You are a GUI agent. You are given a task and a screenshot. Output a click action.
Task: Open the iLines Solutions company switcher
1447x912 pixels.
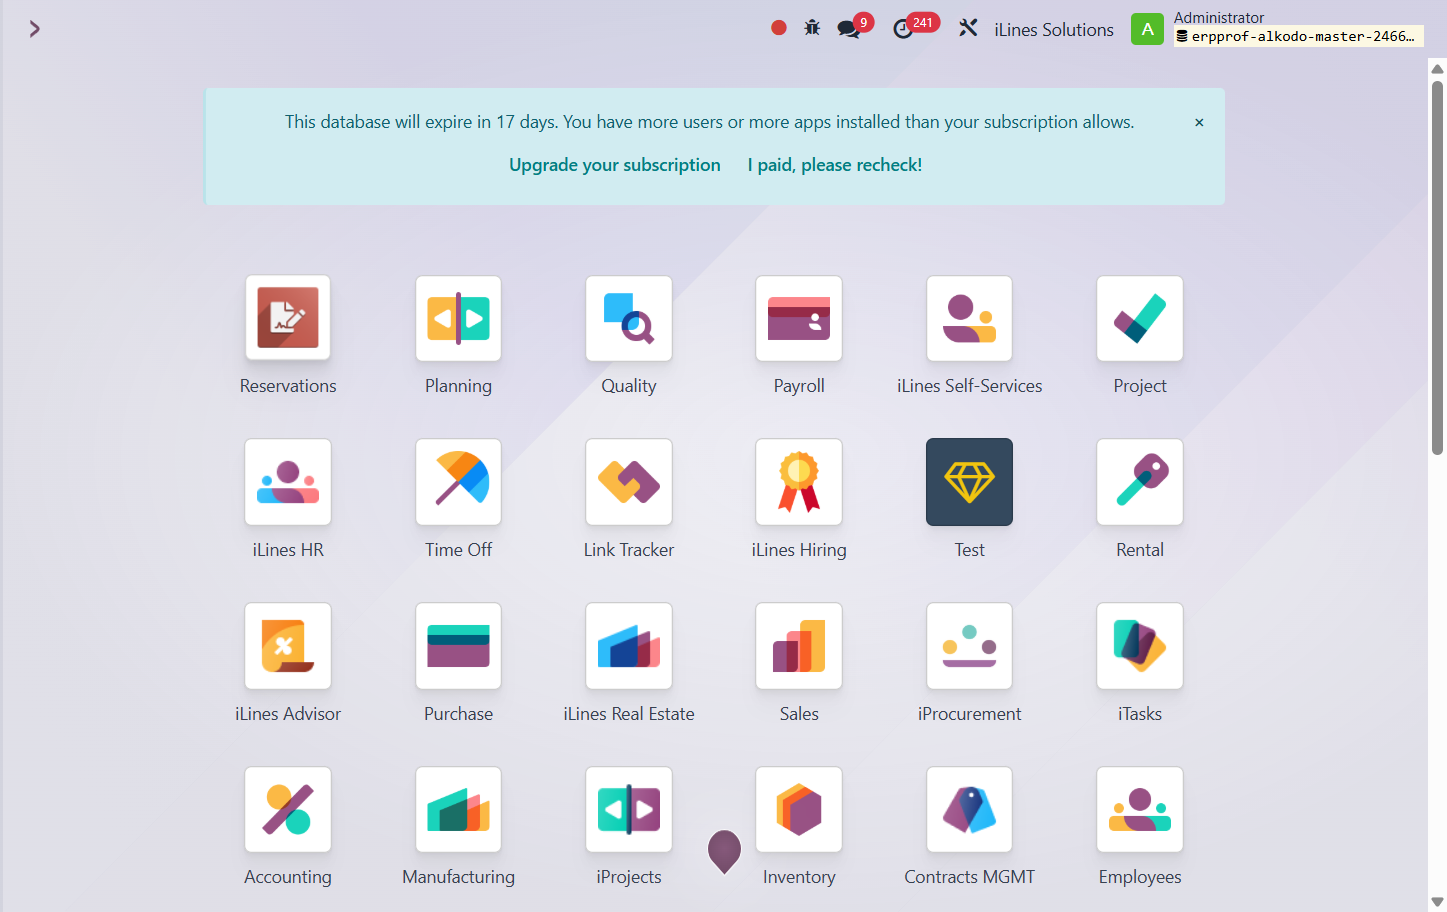[1054, 30]
